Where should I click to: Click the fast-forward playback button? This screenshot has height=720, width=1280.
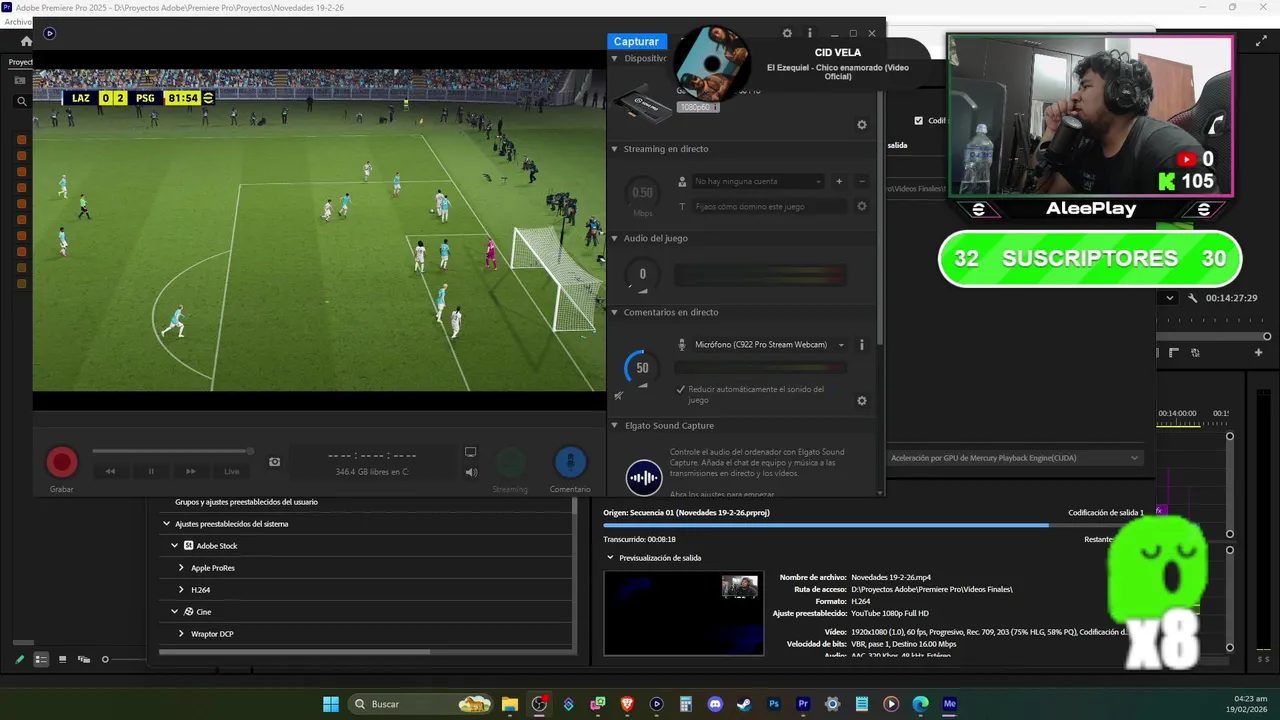click(x=191, y=471)
